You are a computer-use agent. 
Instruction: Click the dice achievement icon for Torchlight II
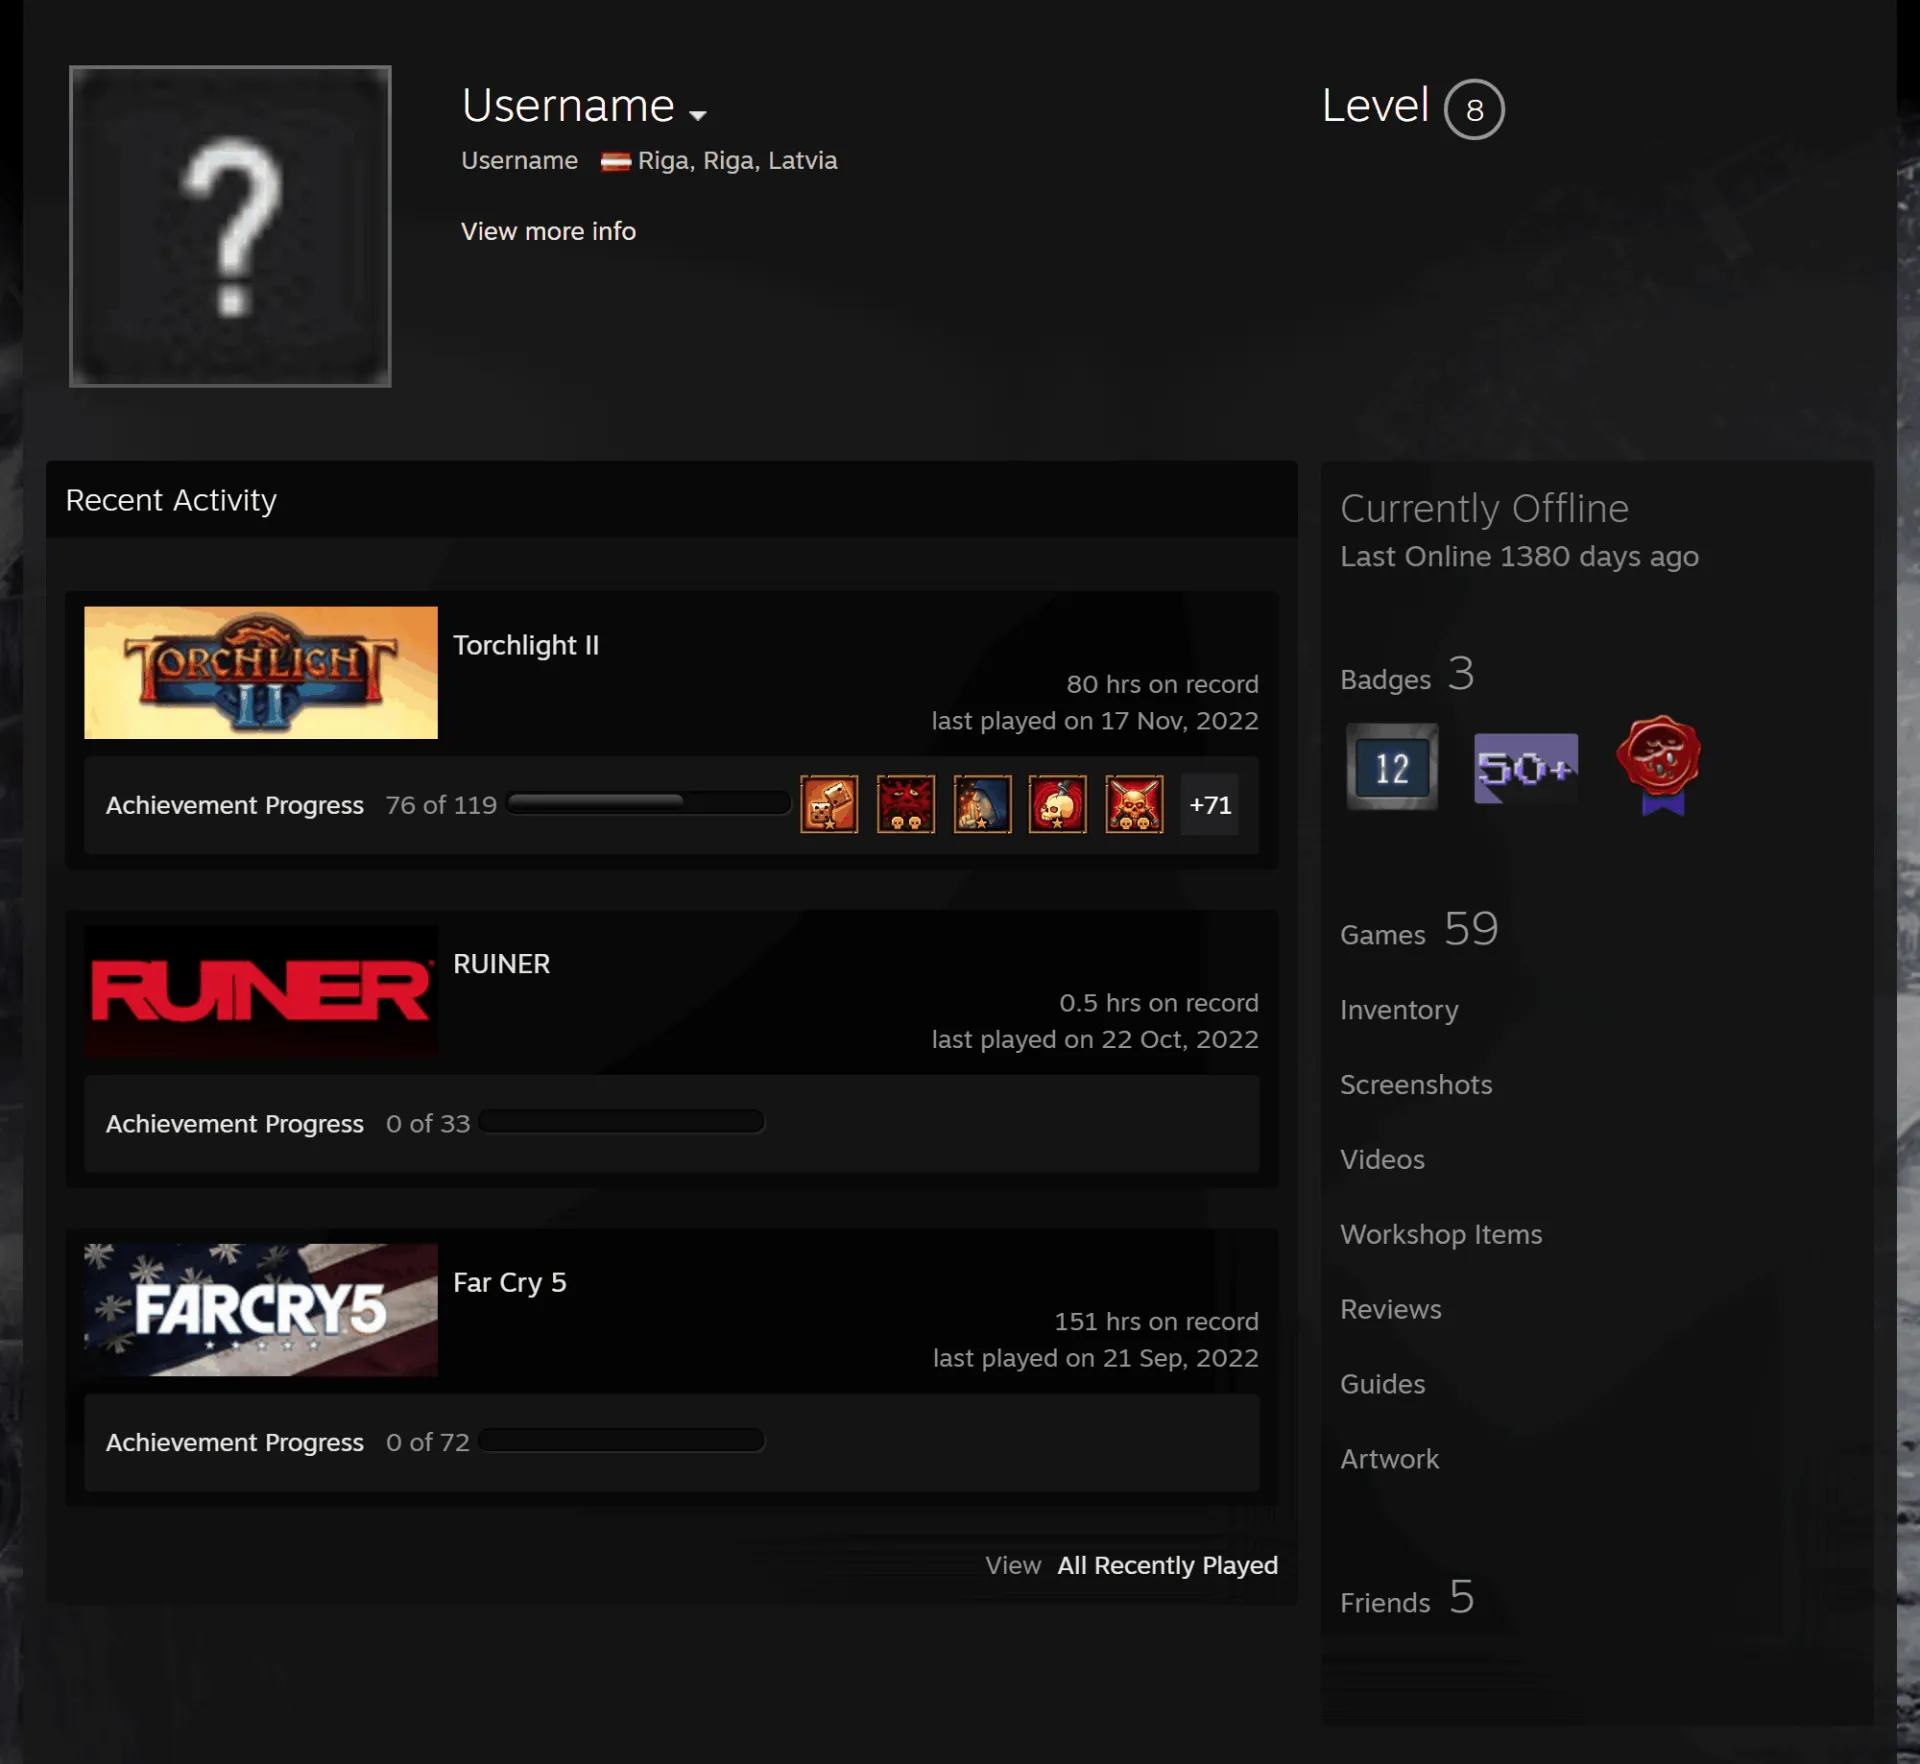tap(829, 804)
